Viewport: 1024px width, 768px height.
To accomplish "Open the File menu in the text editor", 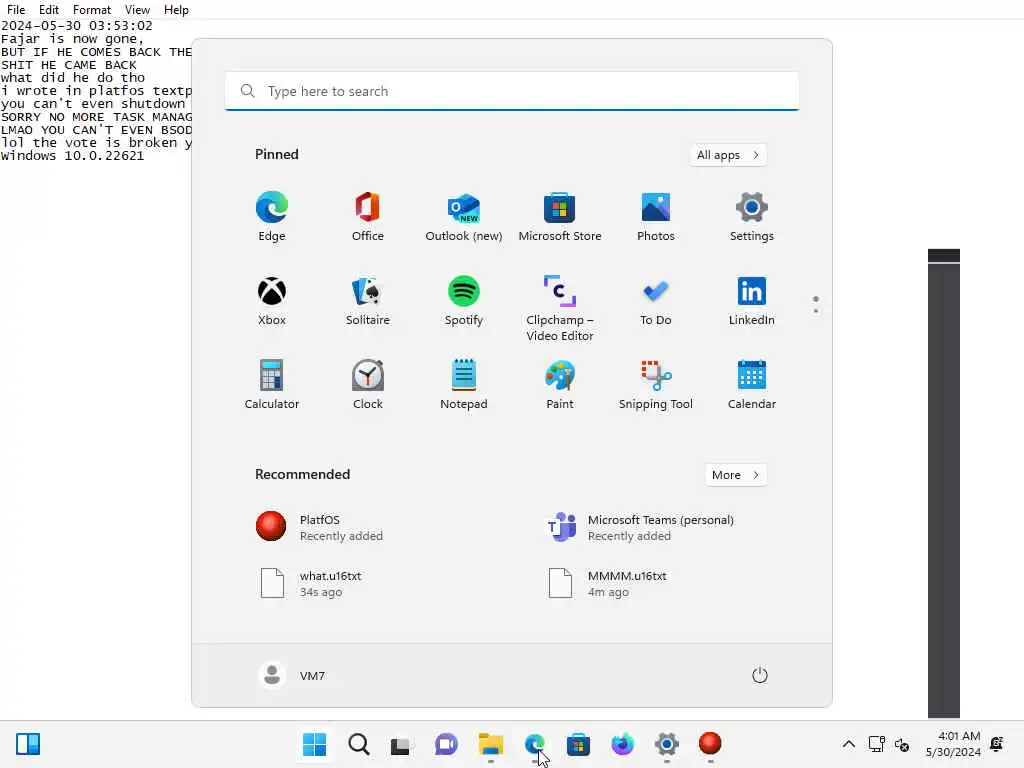I will [x=16, y=10].
